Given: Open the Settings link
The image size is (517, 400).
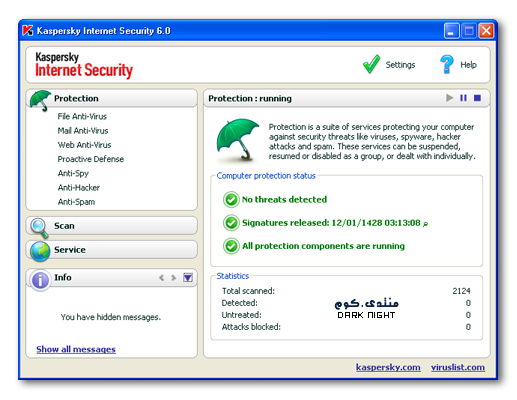Looking at the screenshot, I should tap(400, 65).
